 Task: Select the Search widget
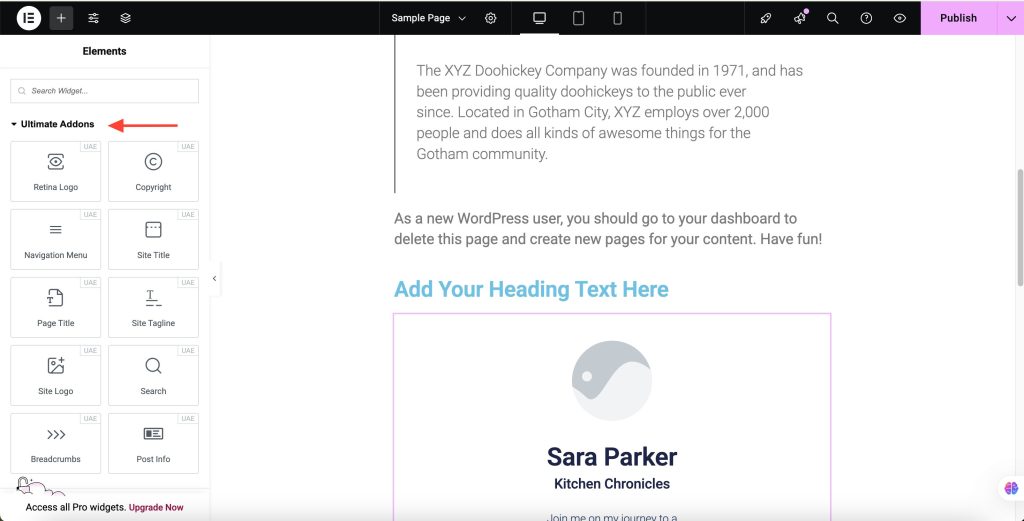pos(153,375)
